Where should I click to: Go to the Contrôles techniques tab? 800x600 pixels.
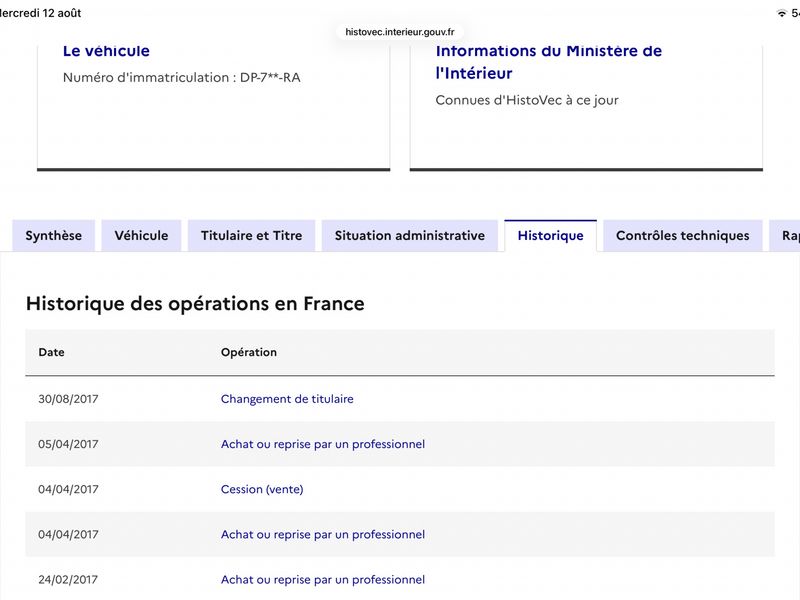point(683,236)
